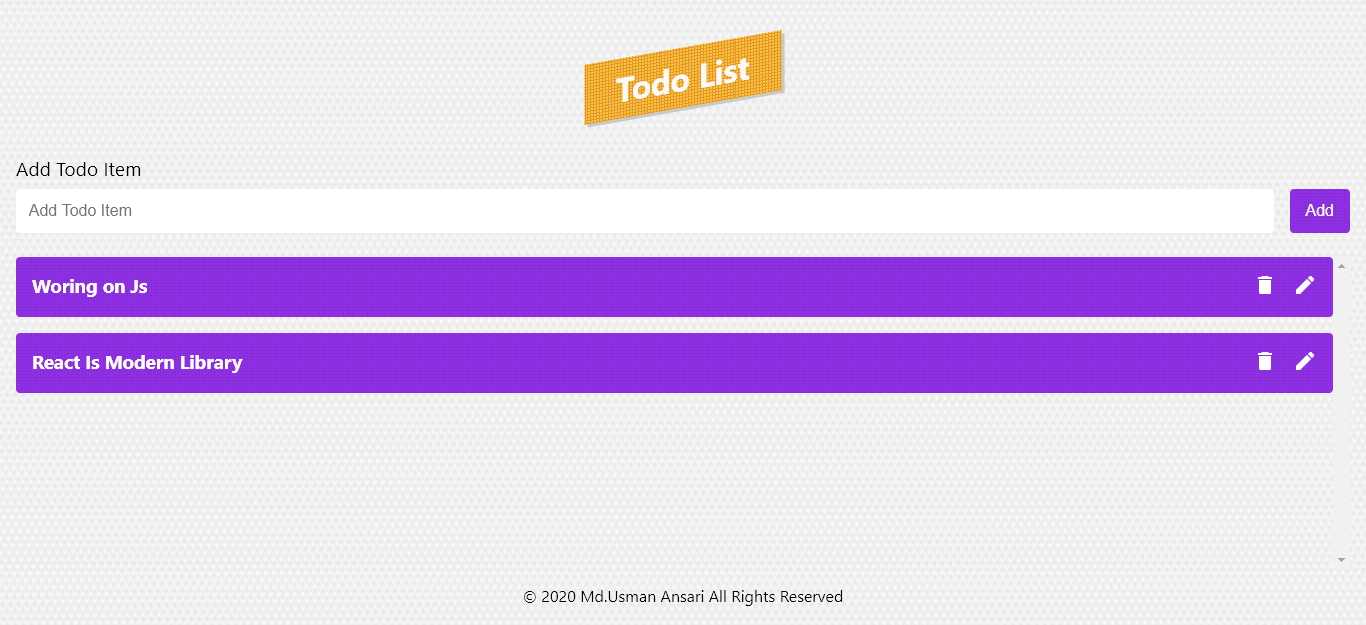Click the word "Js" in first todo

click(139, 287)
